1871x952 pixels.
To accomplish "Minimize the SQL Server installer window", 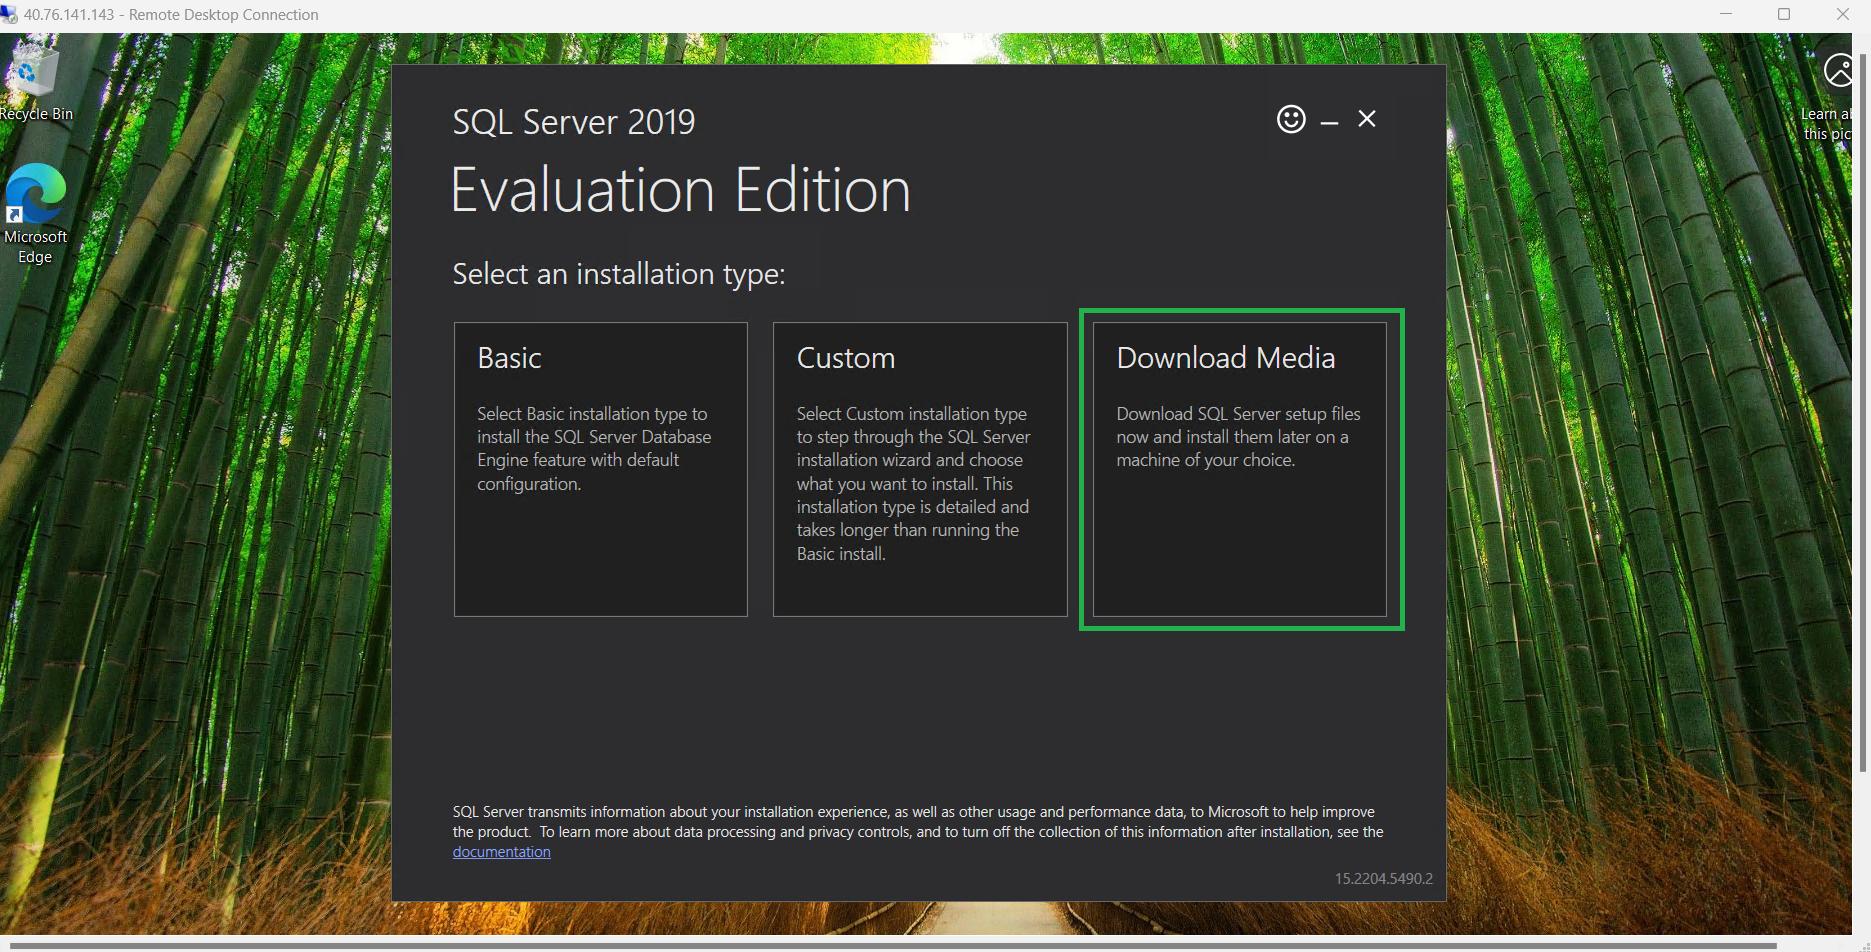I will tap(1329, 121).
